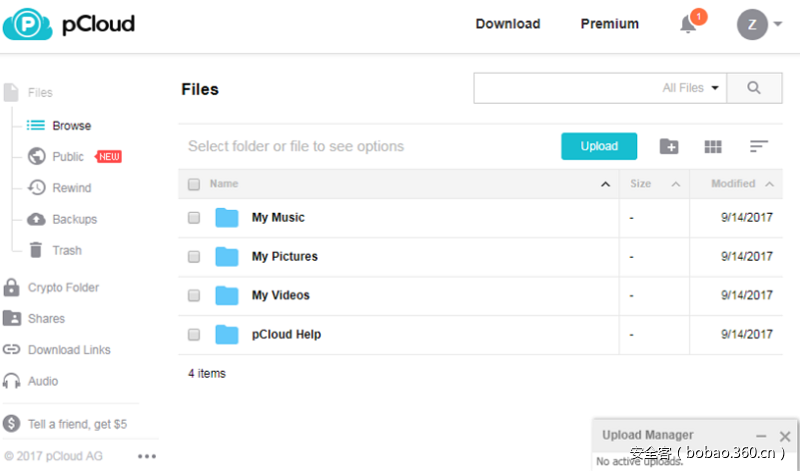Open the All Files filter dropdown
The image size is (800, 471).
coord(691,88)
